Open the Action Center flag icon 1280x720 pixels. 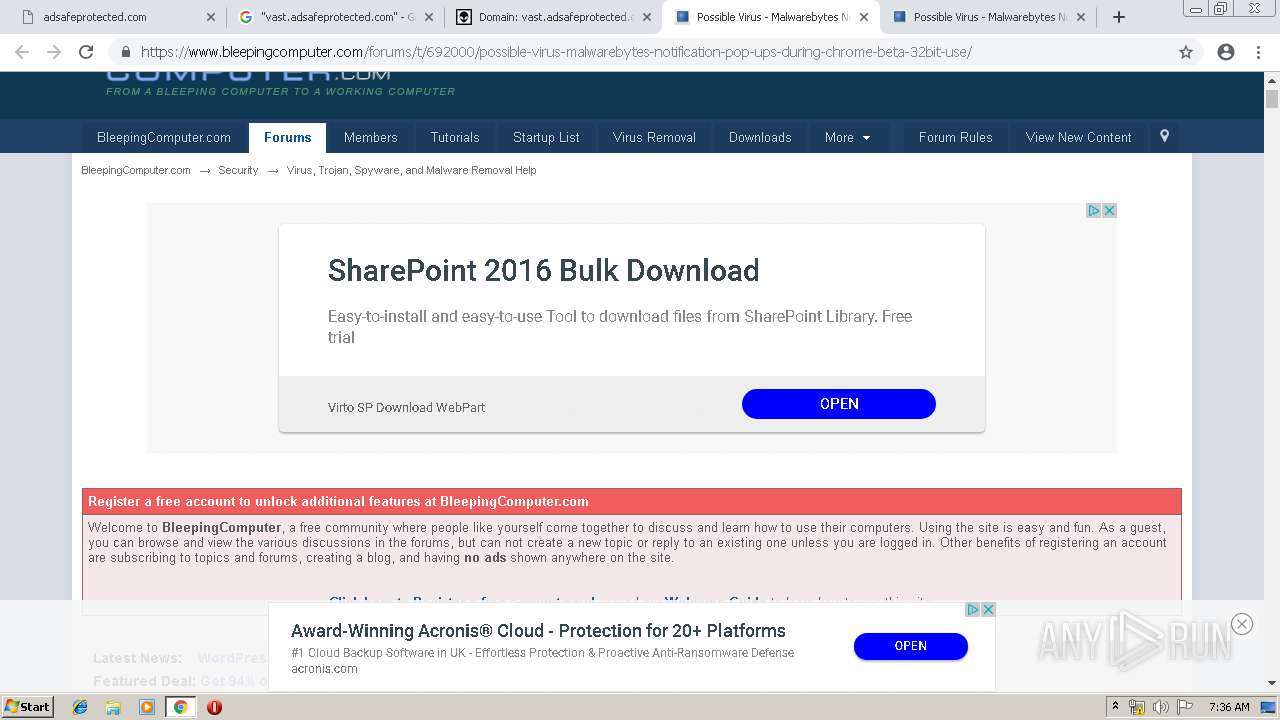coord(1184,707)
